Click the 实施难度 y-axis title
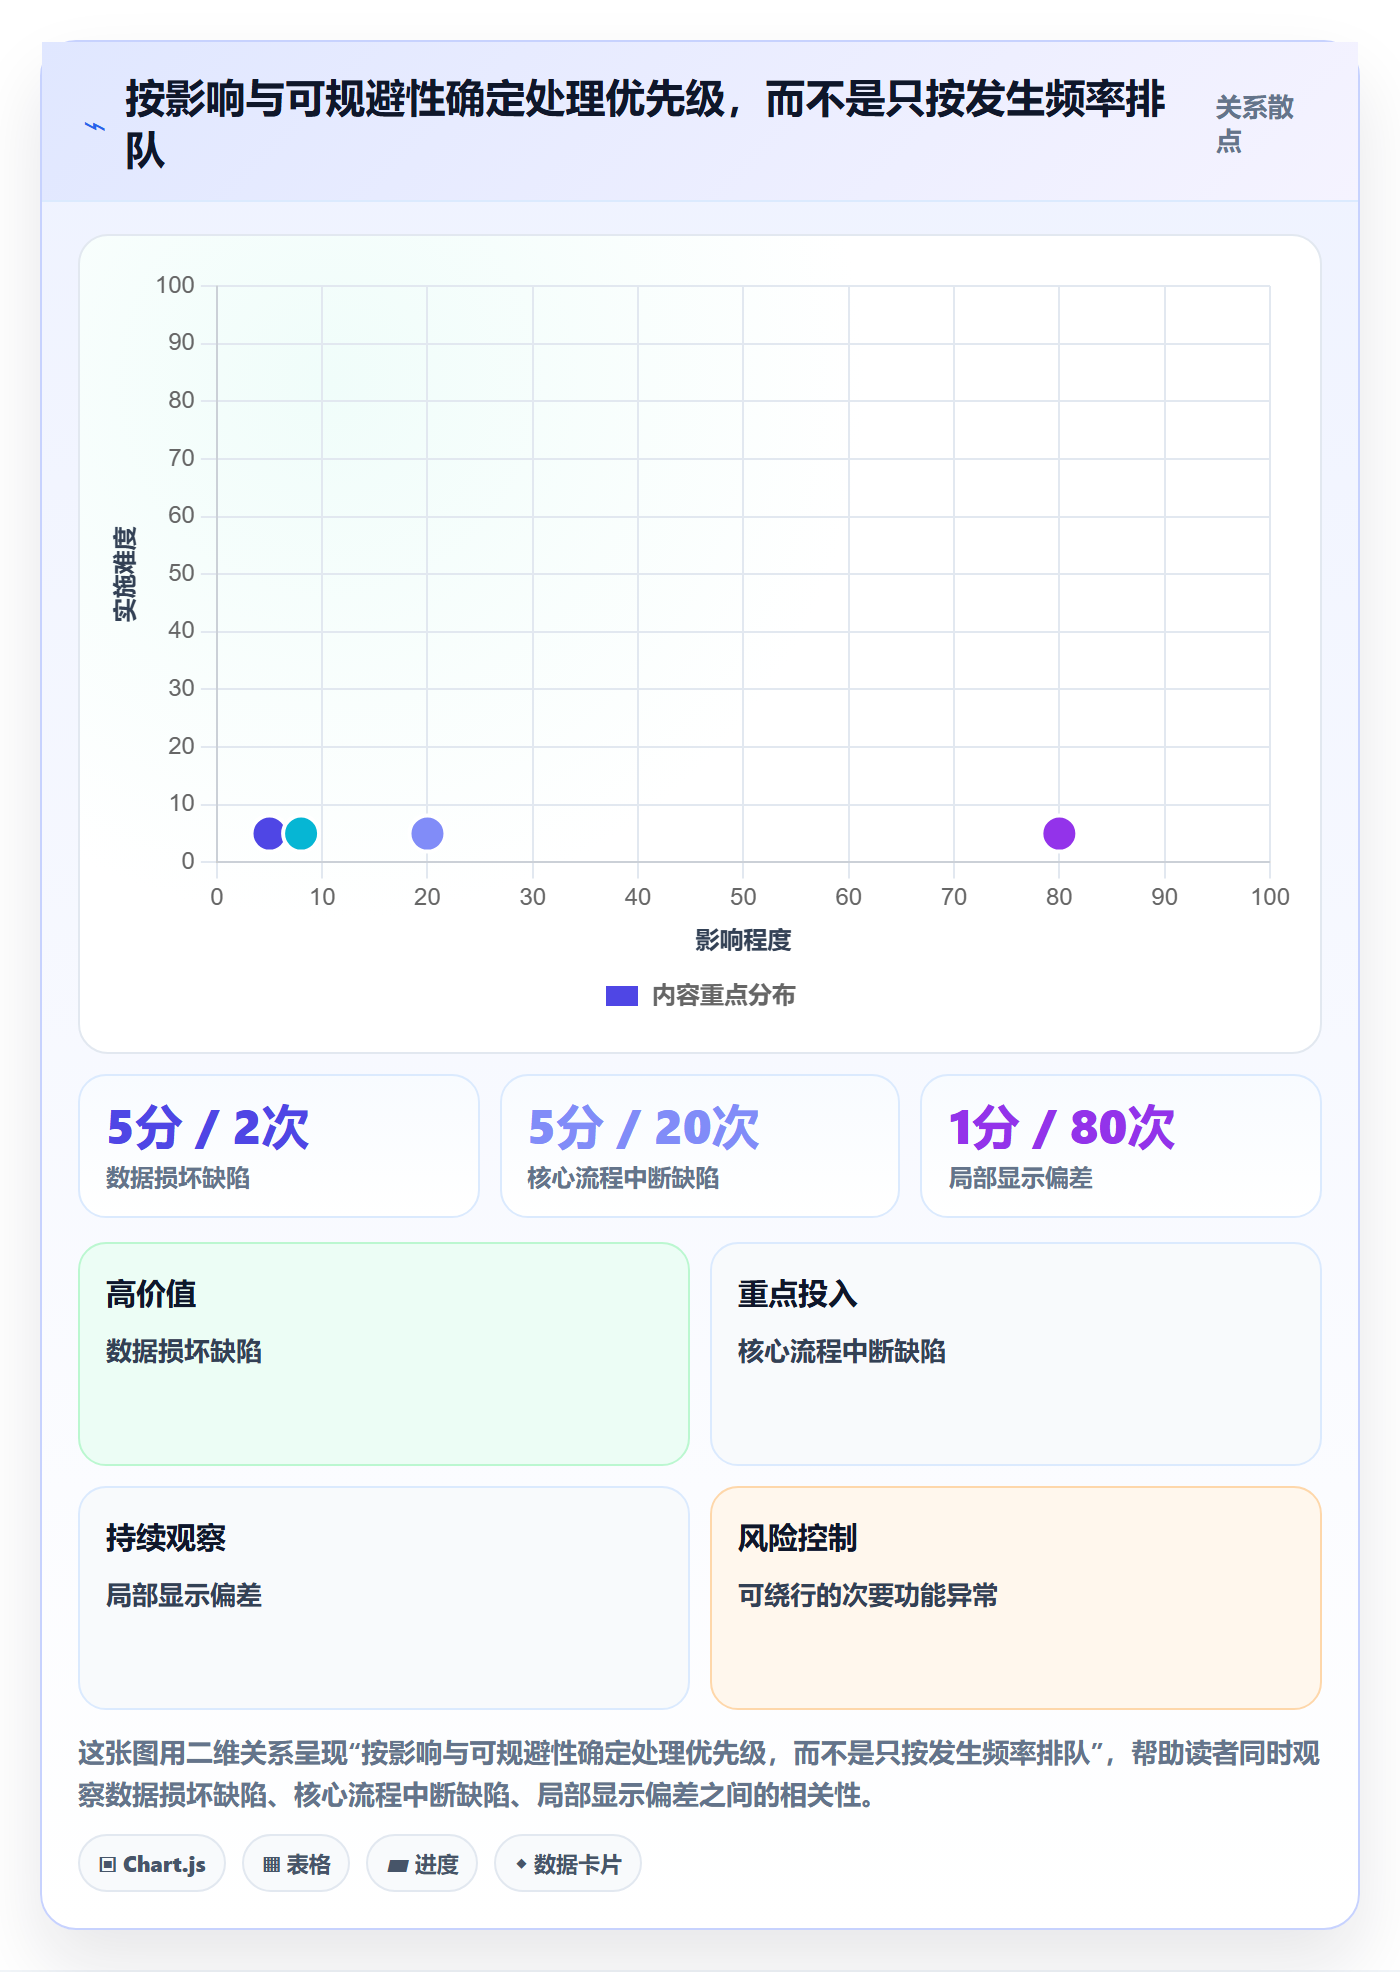1400x1972 pixels. pyautogui.click(x=125, y=574)
